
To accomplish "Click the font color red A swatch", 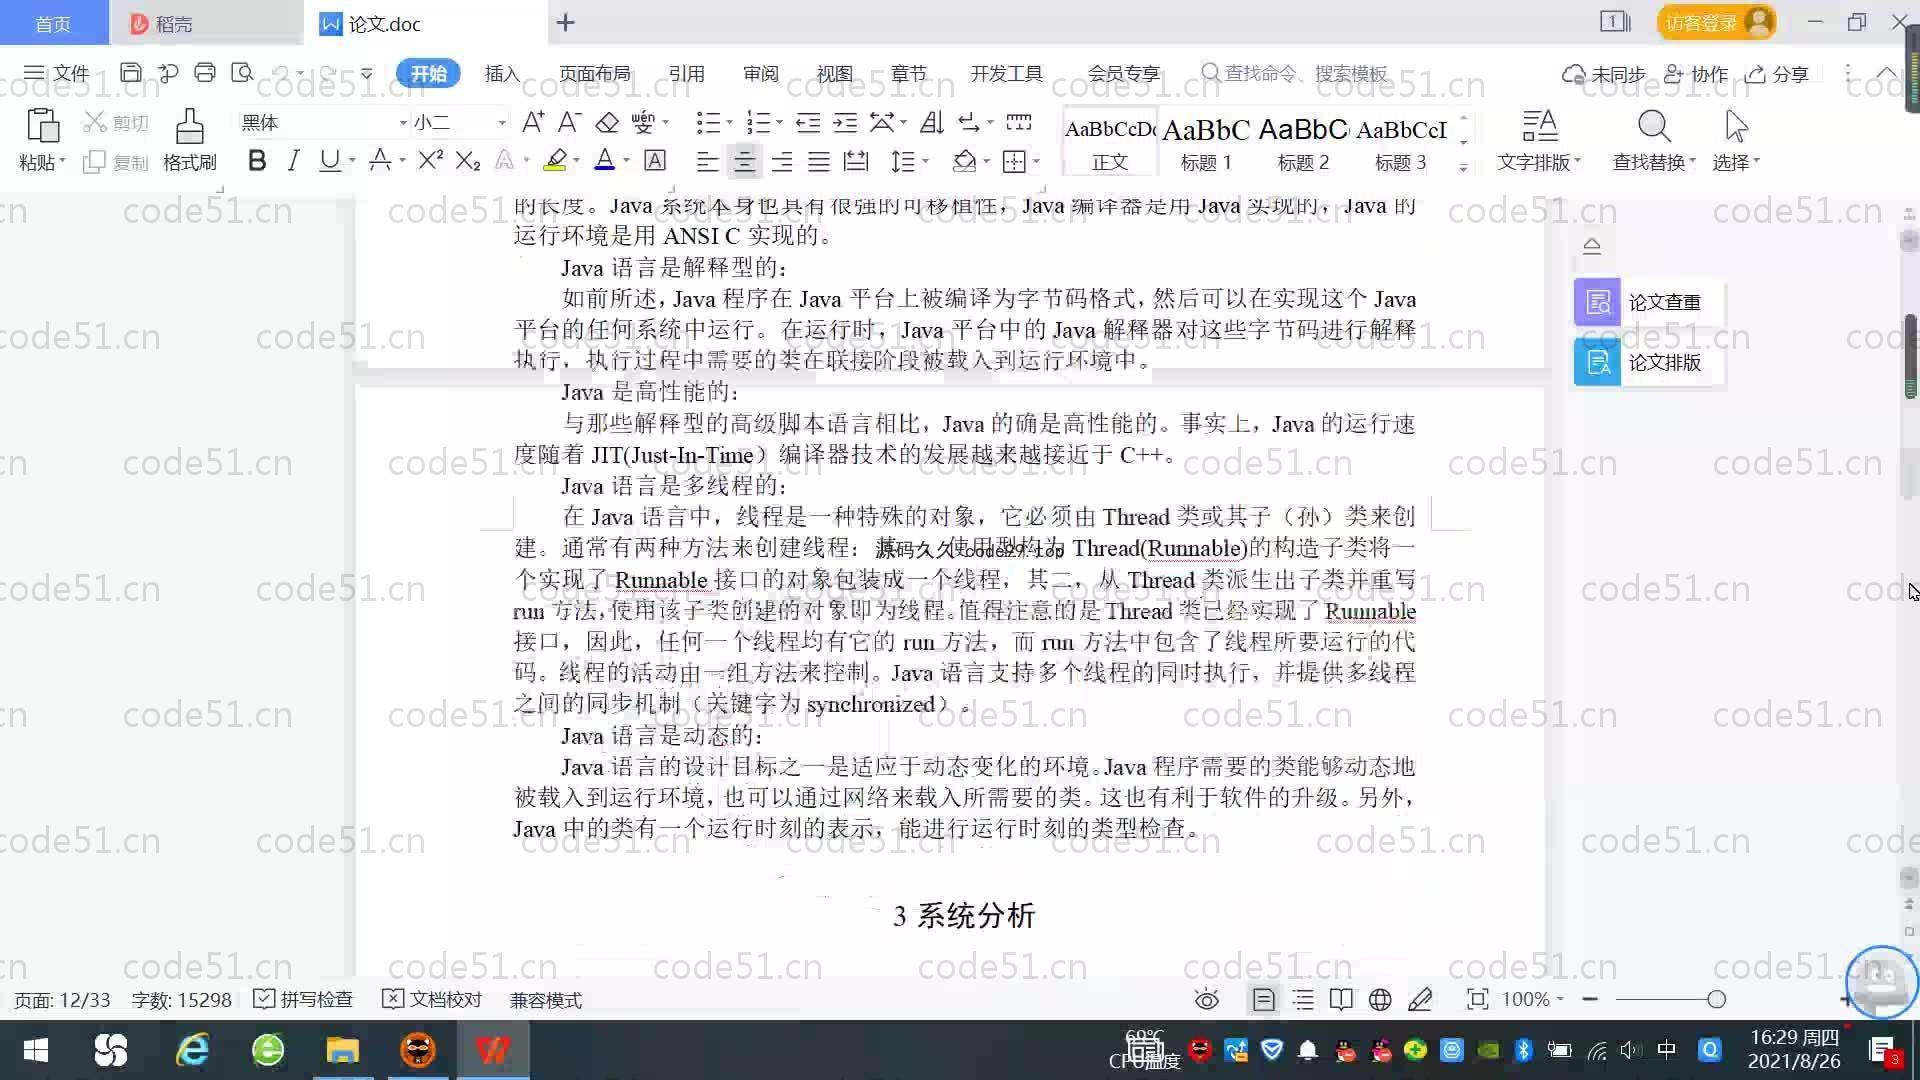I will [x=605, y=160].
